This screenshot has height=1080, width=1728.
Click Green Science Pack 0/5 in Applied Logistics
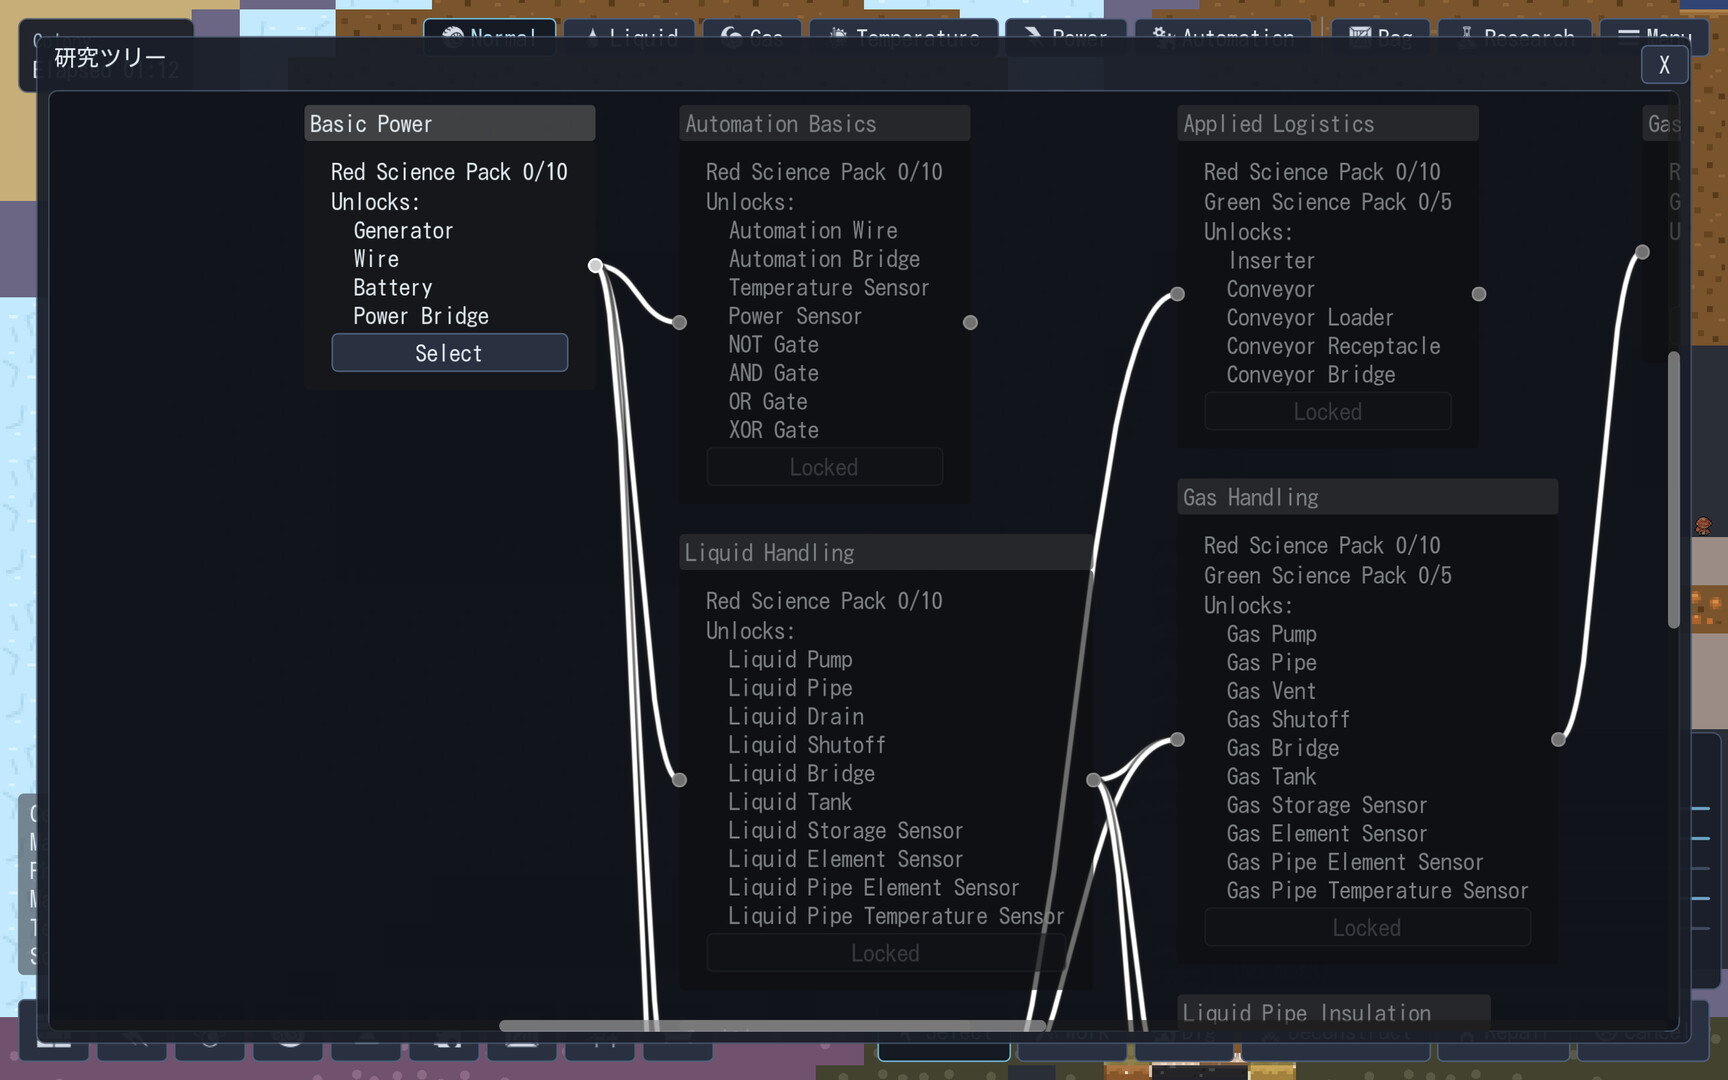pyautogui.click(x=1327, y=202)
